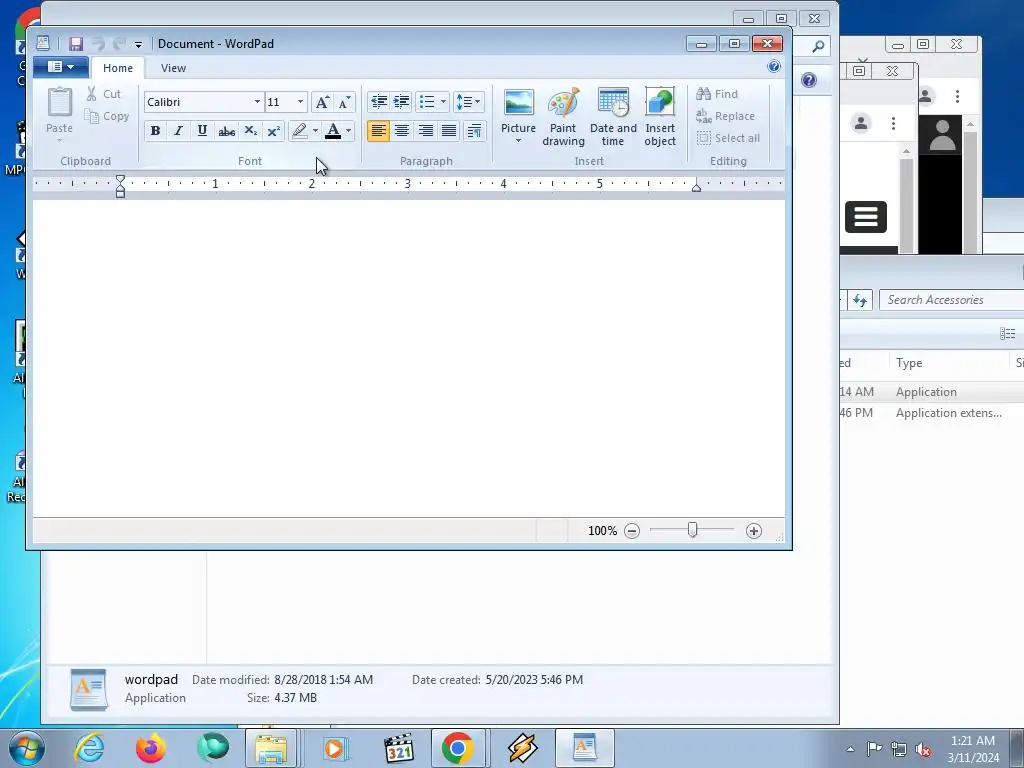Change view icon in Explorer window
Screen dimensions: 1024x768
pos(1007,334)
